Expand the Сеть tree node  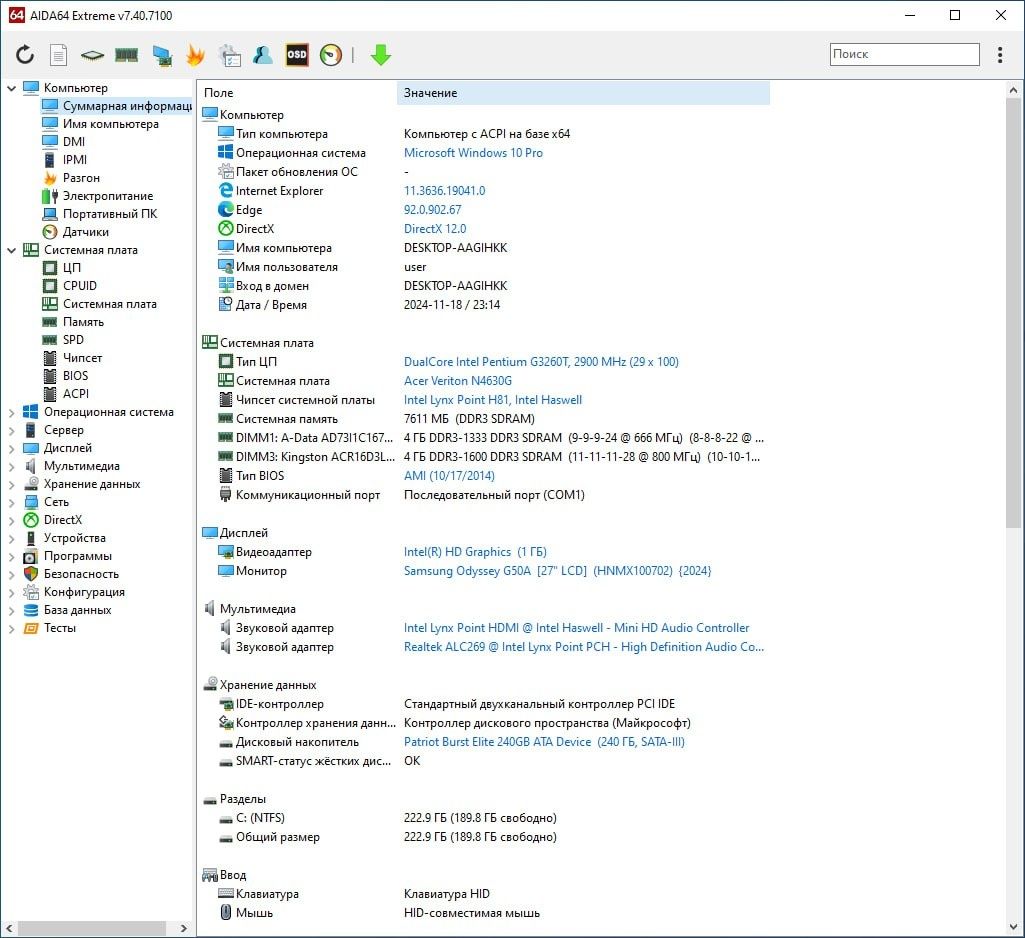[x=11, y=502]
